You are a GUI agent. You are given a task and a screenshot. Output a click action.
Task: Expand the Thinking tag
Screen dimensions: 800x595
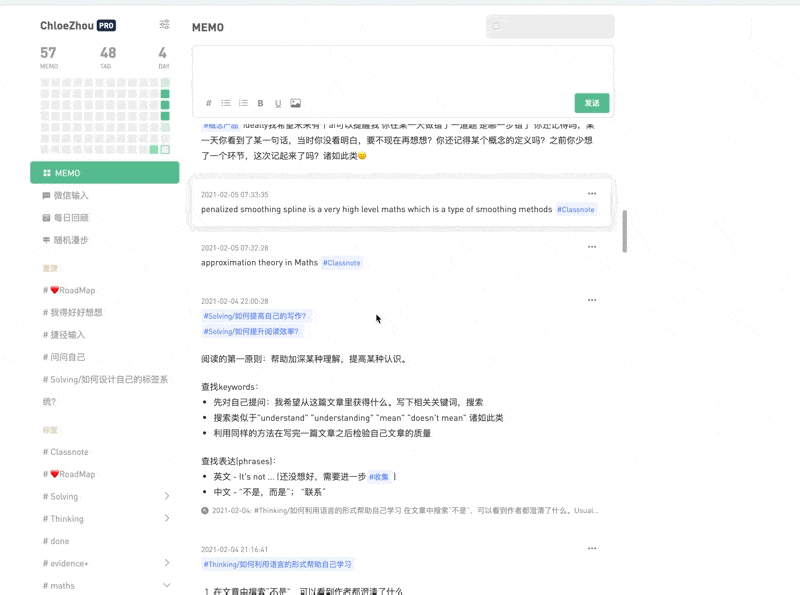[167, 518]
